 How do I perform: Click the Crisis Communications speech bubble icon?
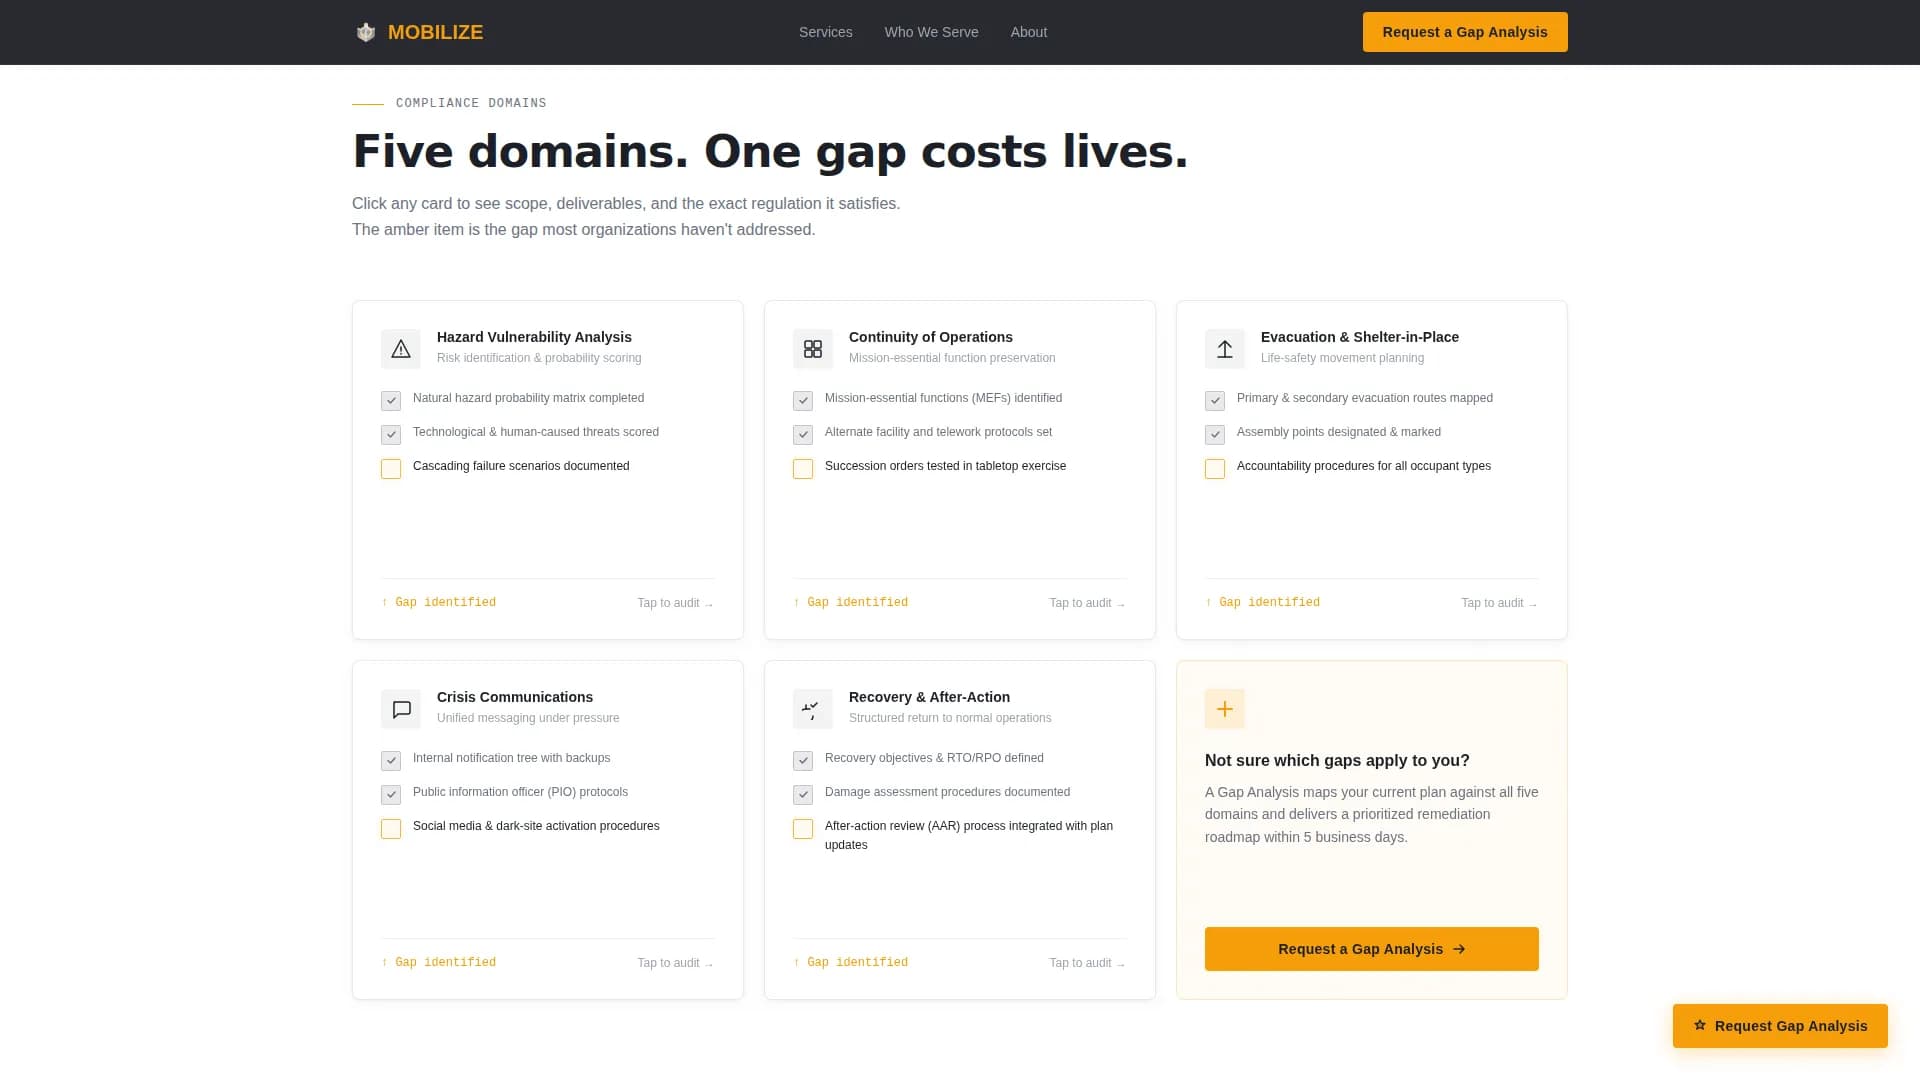[401, 709]
